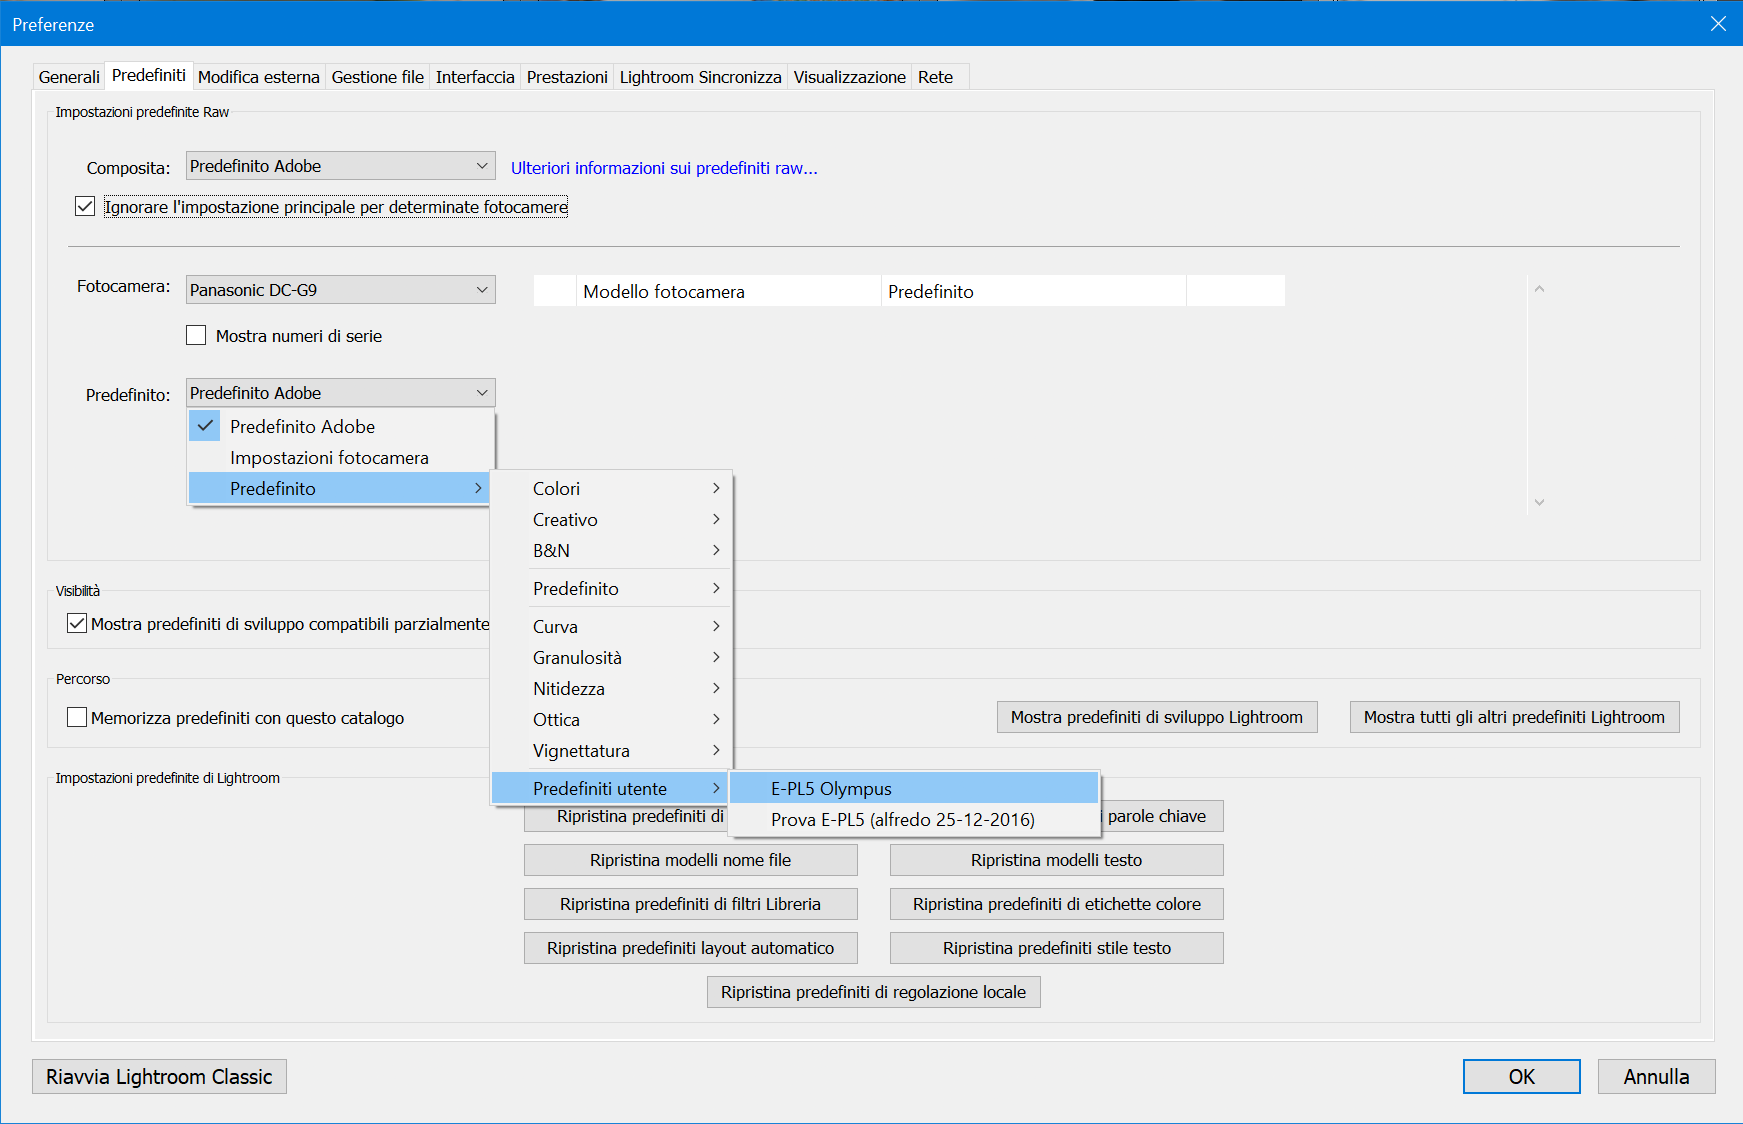The height and width of the screenshot is (1124, 1743).
Task: Select 'Impostazioni fotocamera' in the Predefinito list
Action: click(330, 457)
